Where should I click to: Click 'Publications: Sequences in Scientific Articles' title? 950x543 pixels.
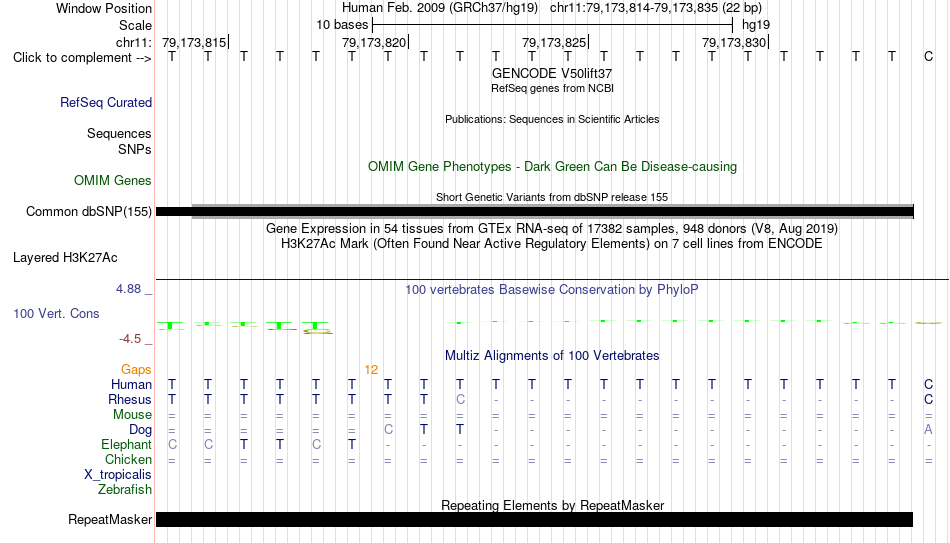(552, 119)
